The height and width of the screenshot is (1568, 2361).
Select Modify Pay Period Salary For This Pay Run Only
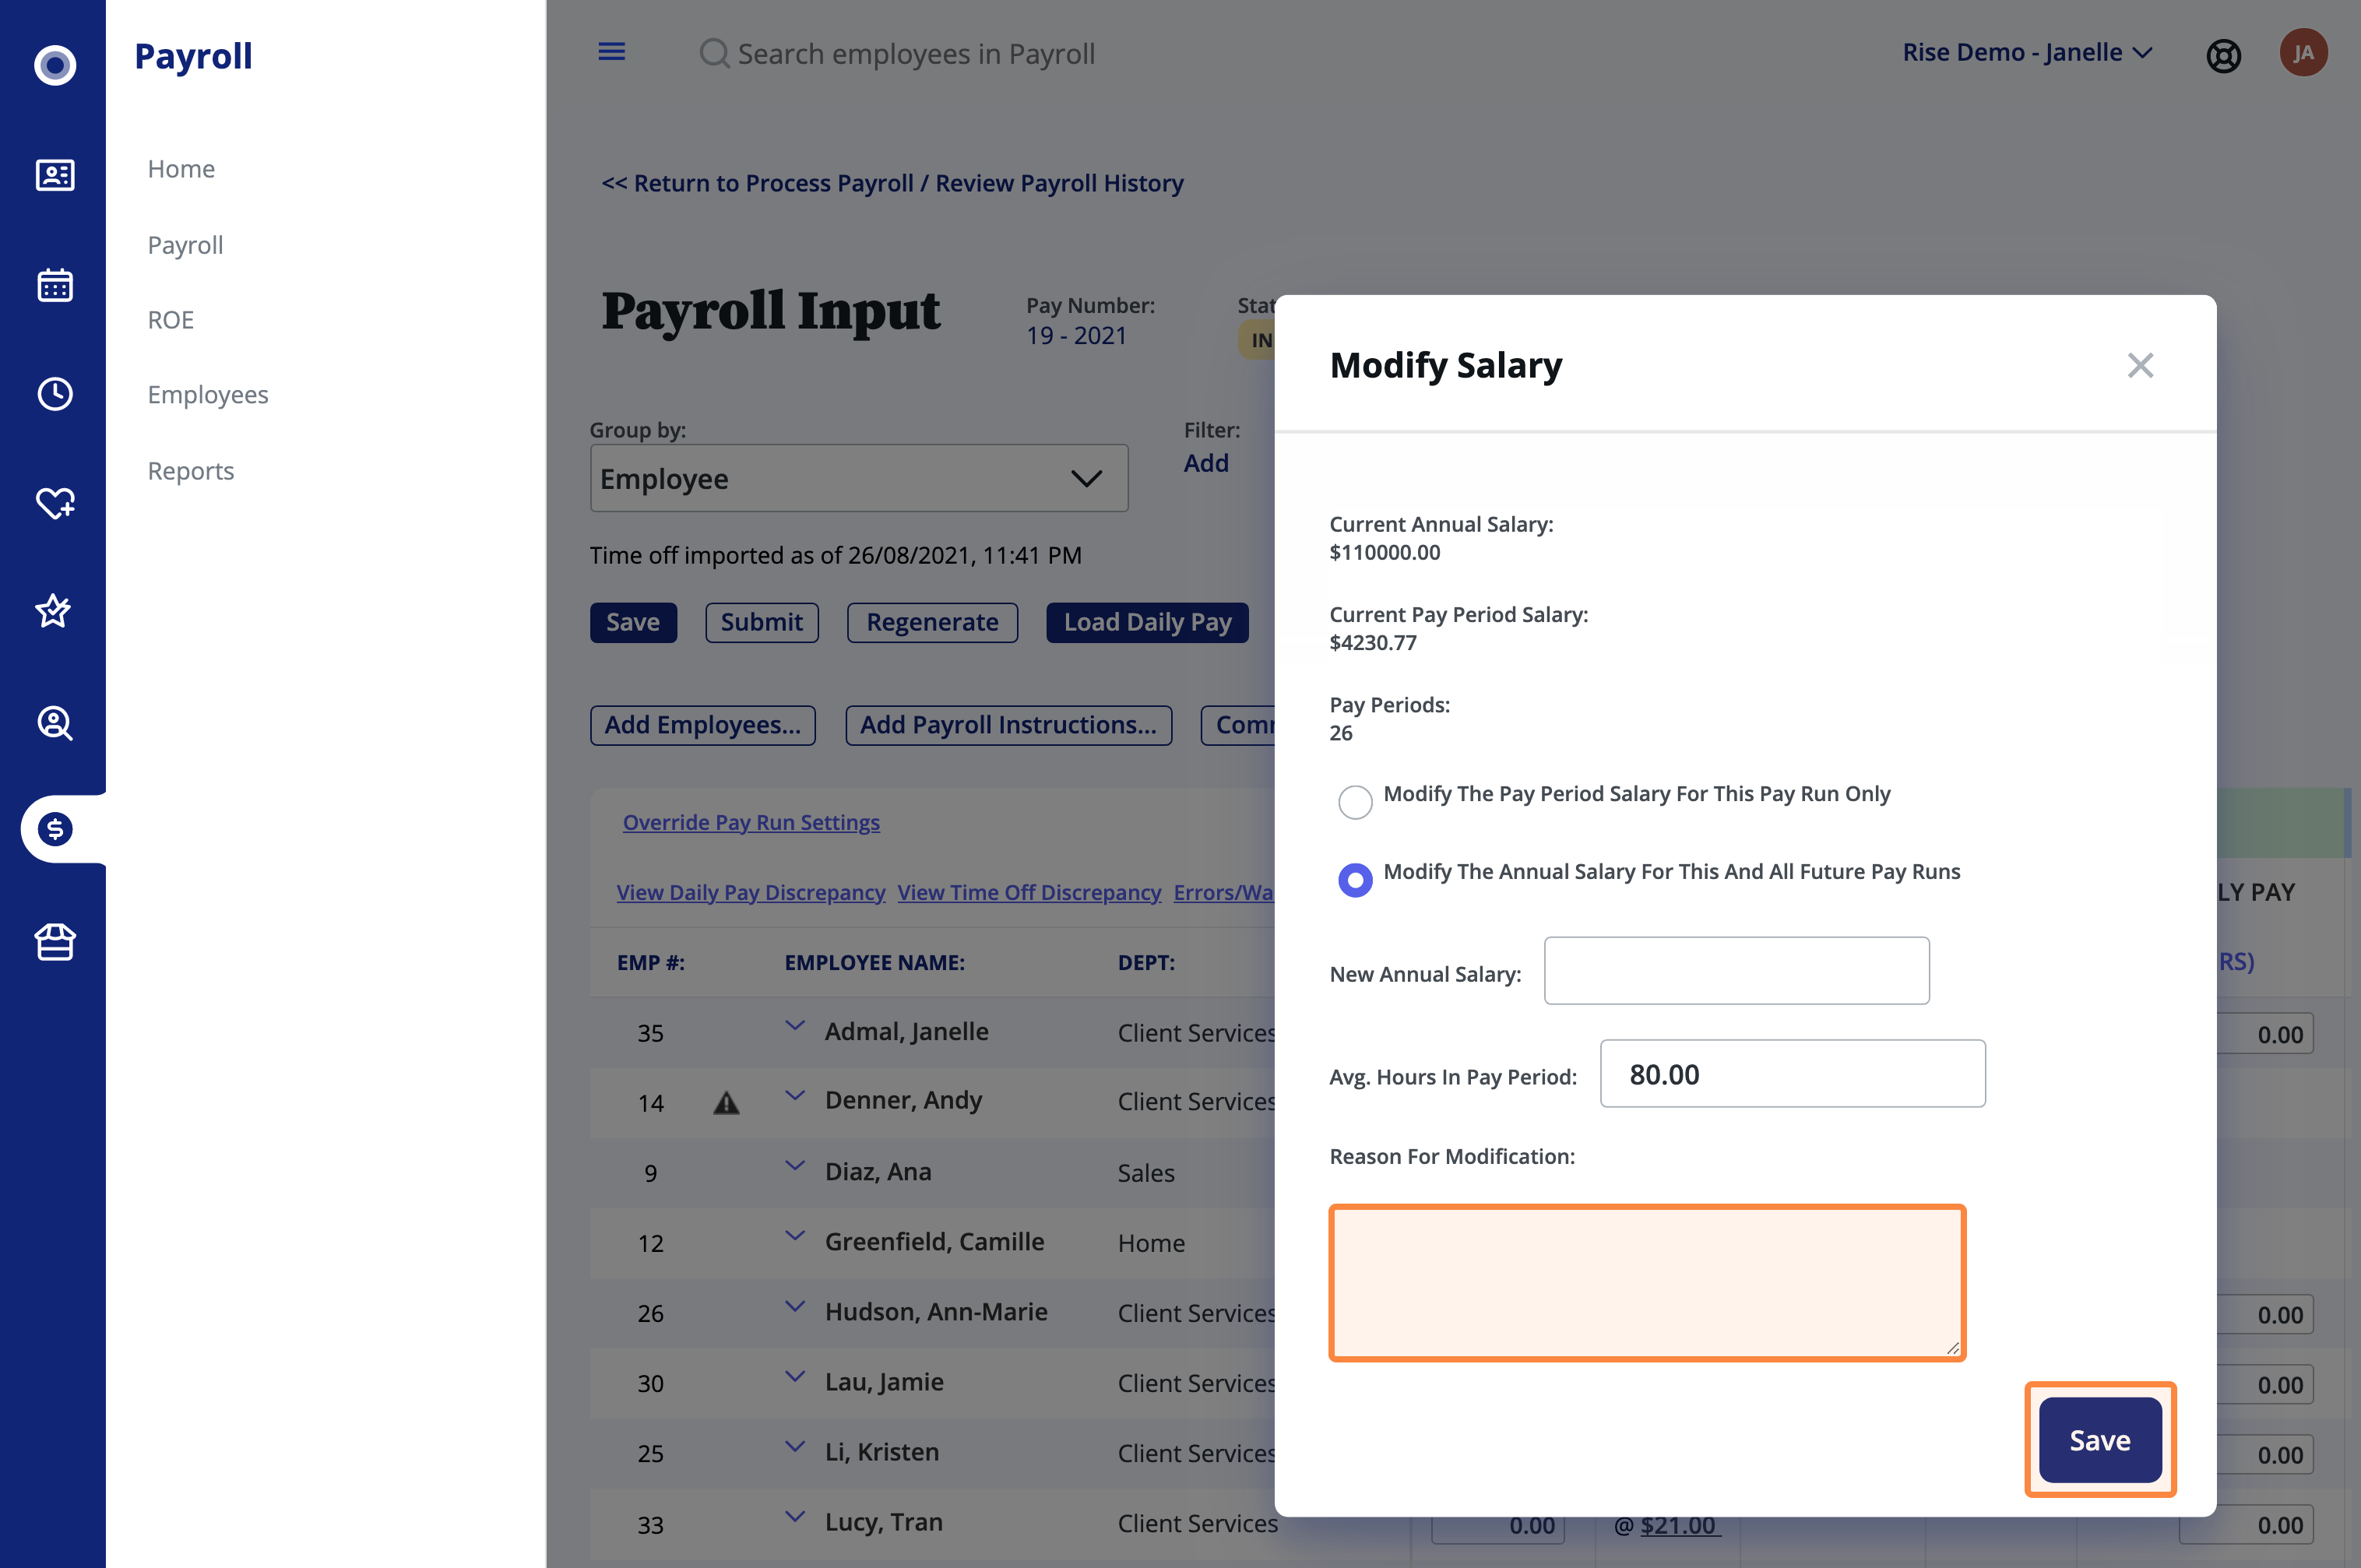coord(1355,801)
